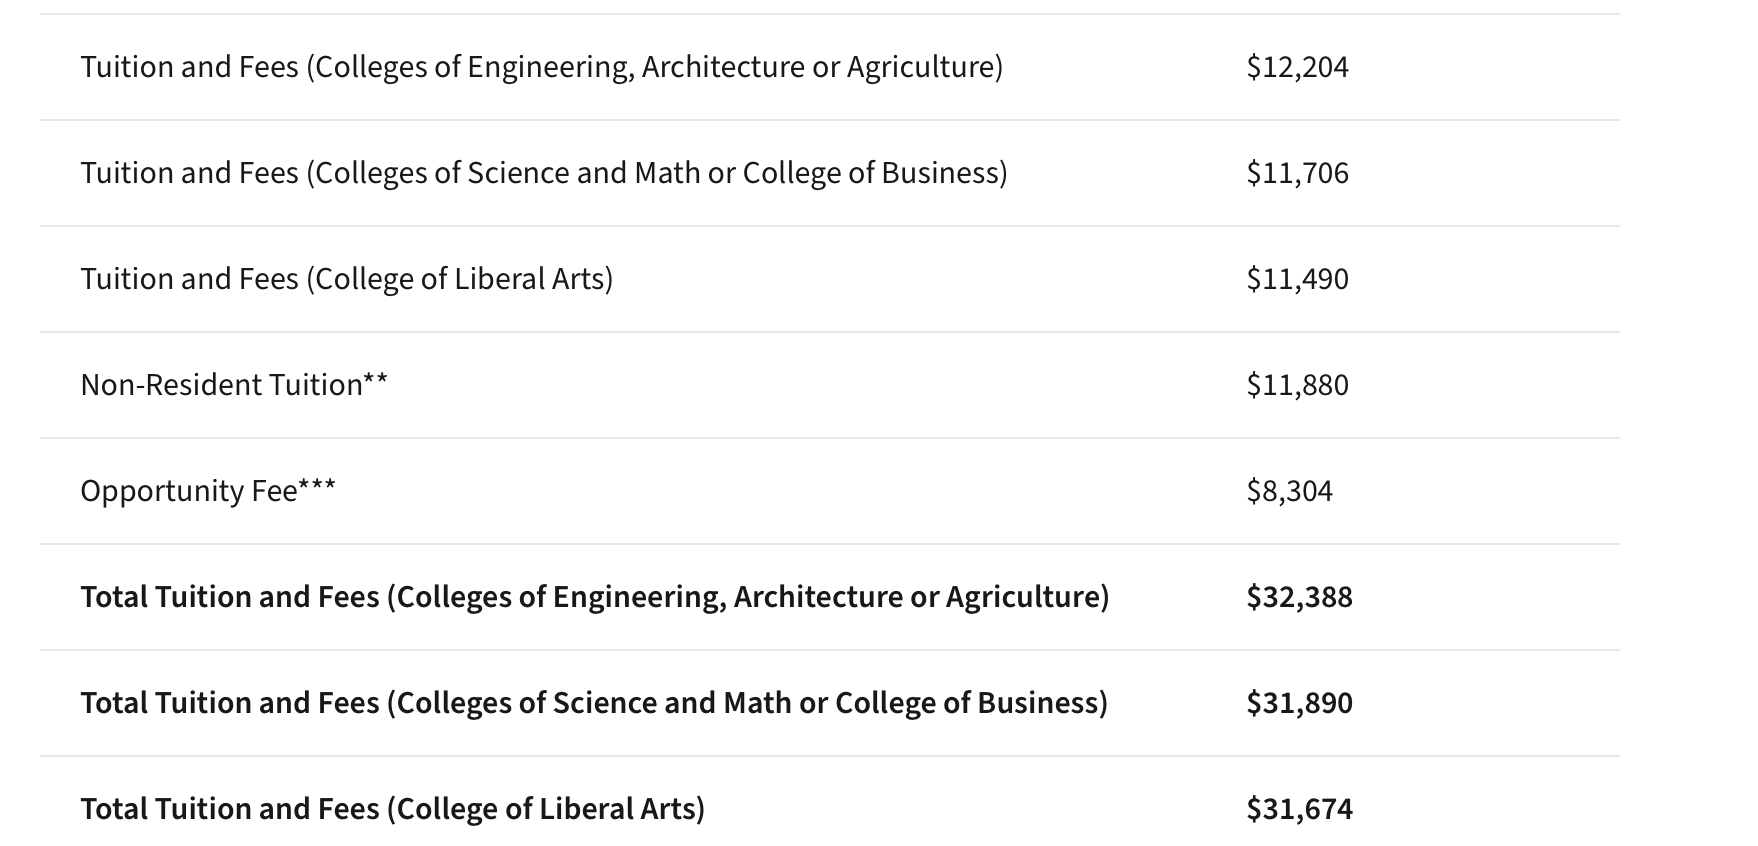Viewport: 1758px width, 846px height.
Task: Click the bold Total College of Liberal Arts label
Action: coord(392,809)
